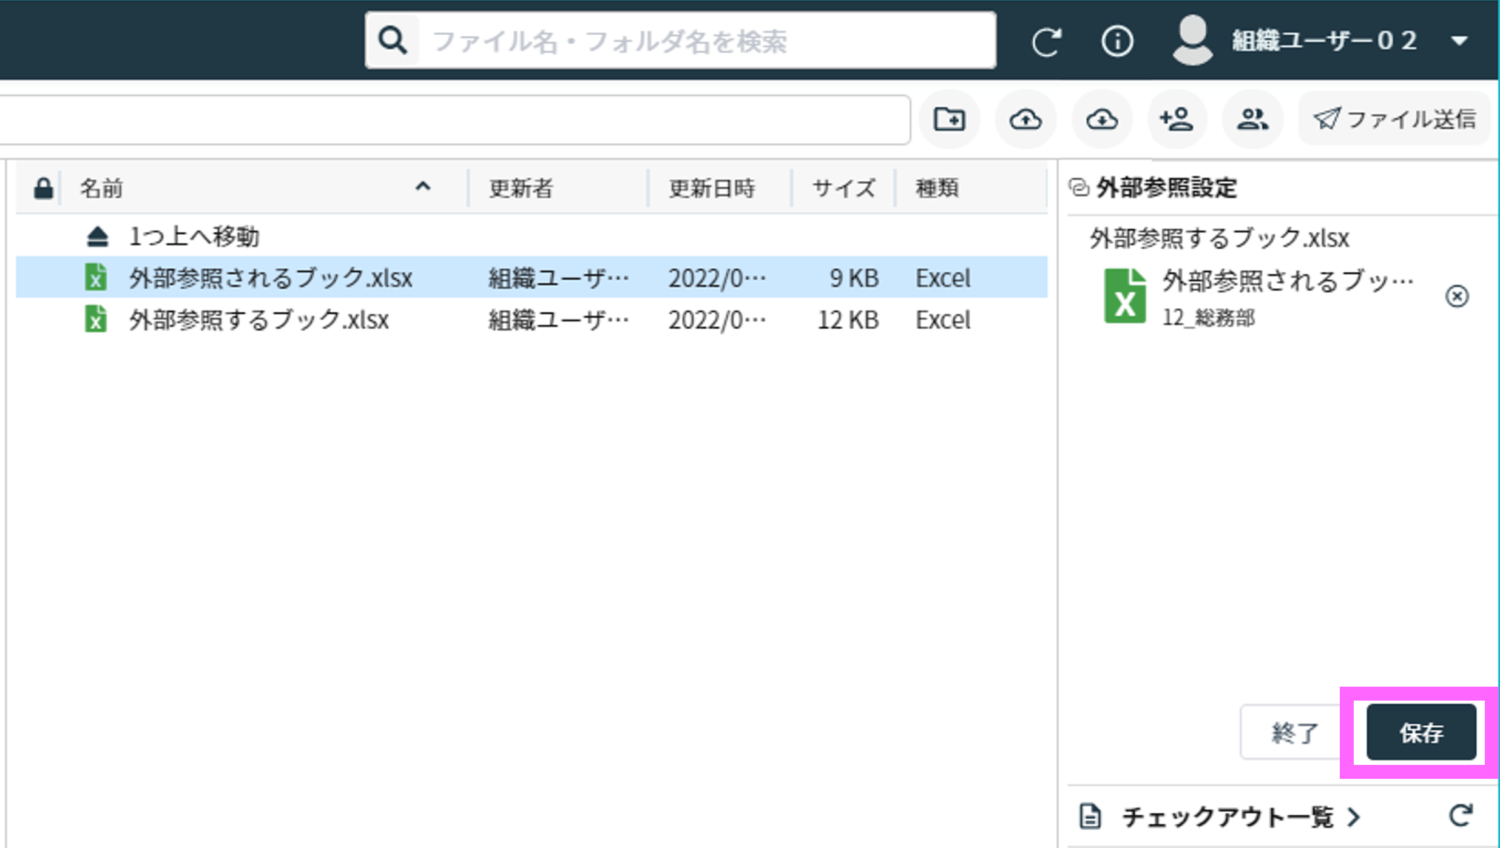Click the cloud download icon
Screen dimensions: 1500x848
[1101, 119]
